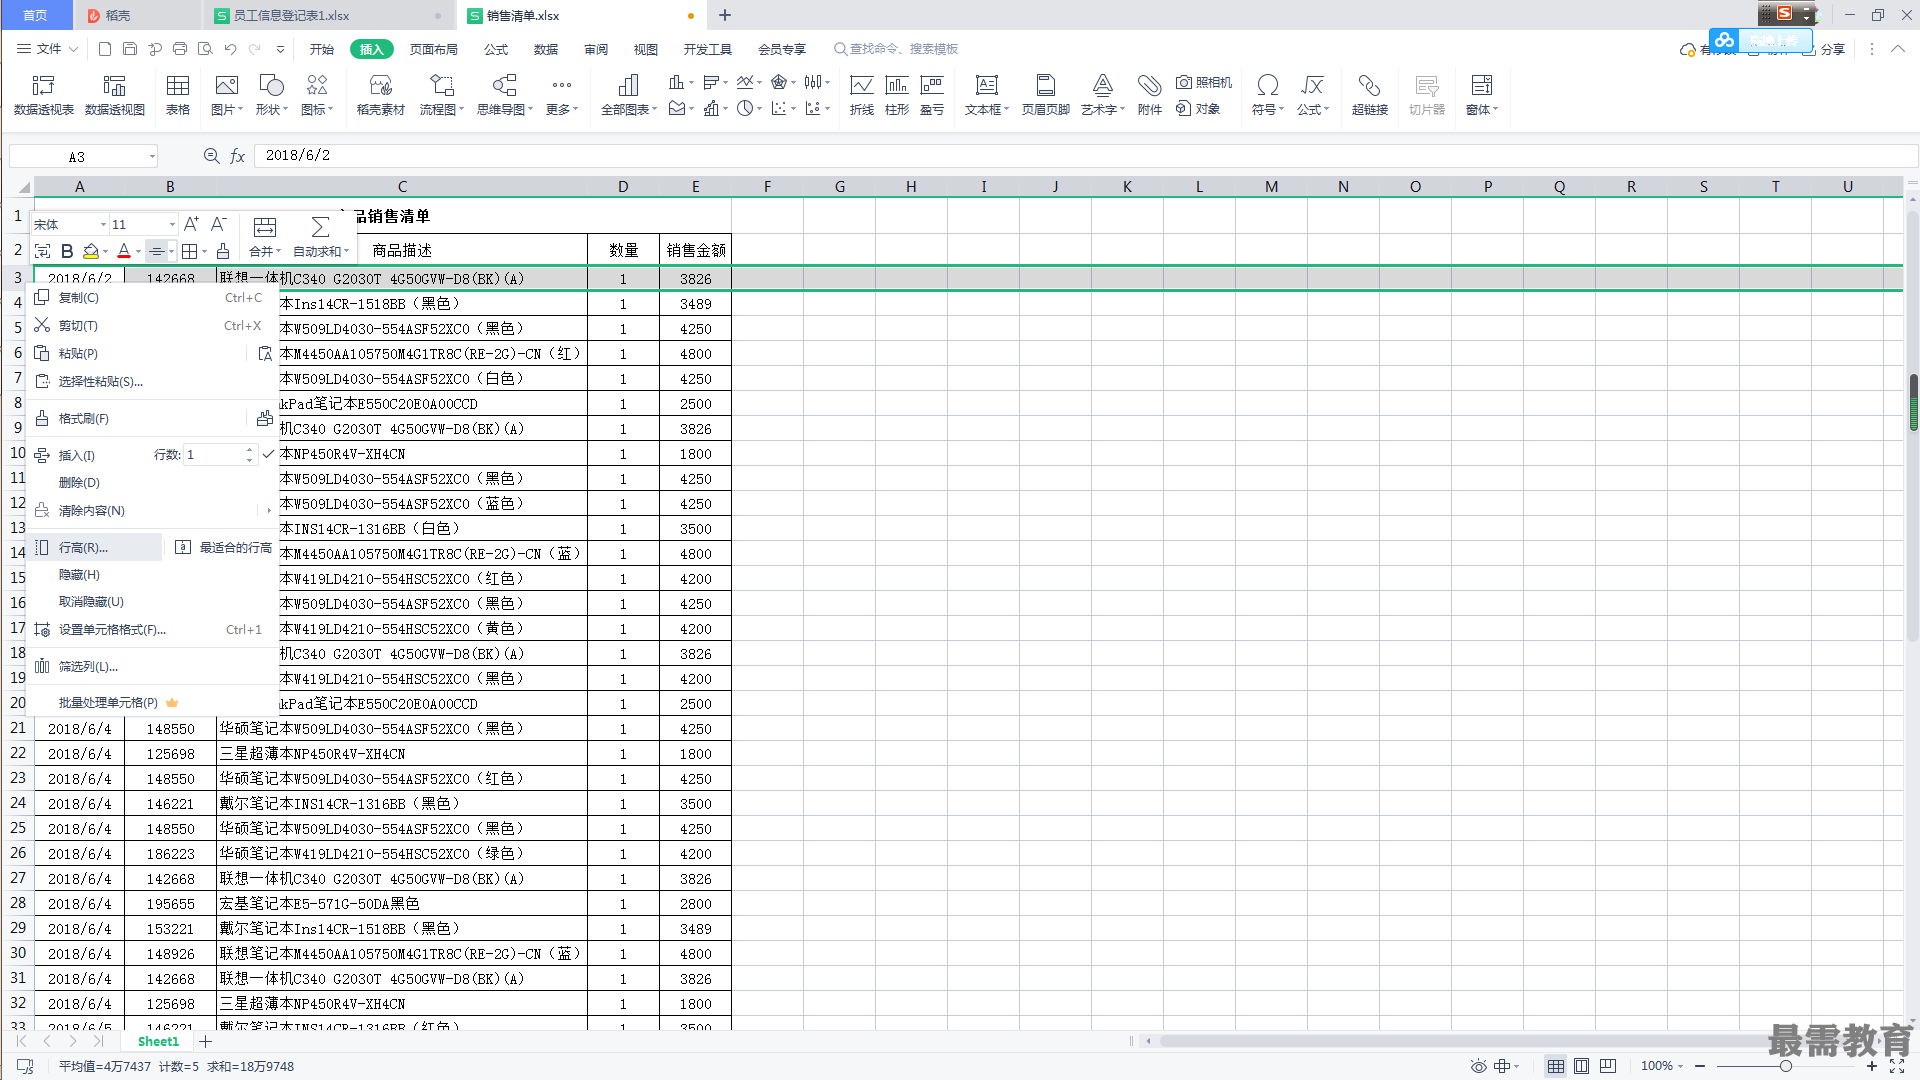Image resolution: width=1920 pixels, height=1080 pixels.
Task: Click the formula bar showing 2018/6/2
Action: (x=1085, y=156)
